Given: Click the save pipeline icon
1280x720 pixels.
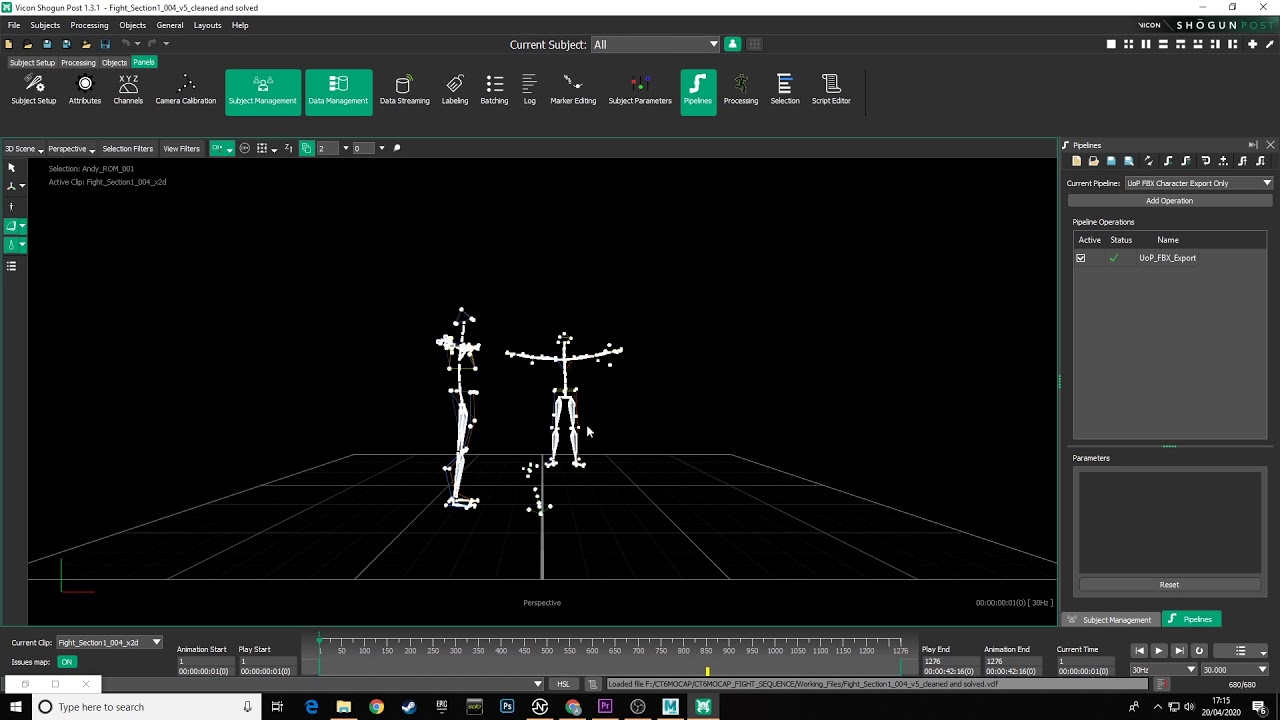Looking at the screenshot, I should tap(1111, 161).
